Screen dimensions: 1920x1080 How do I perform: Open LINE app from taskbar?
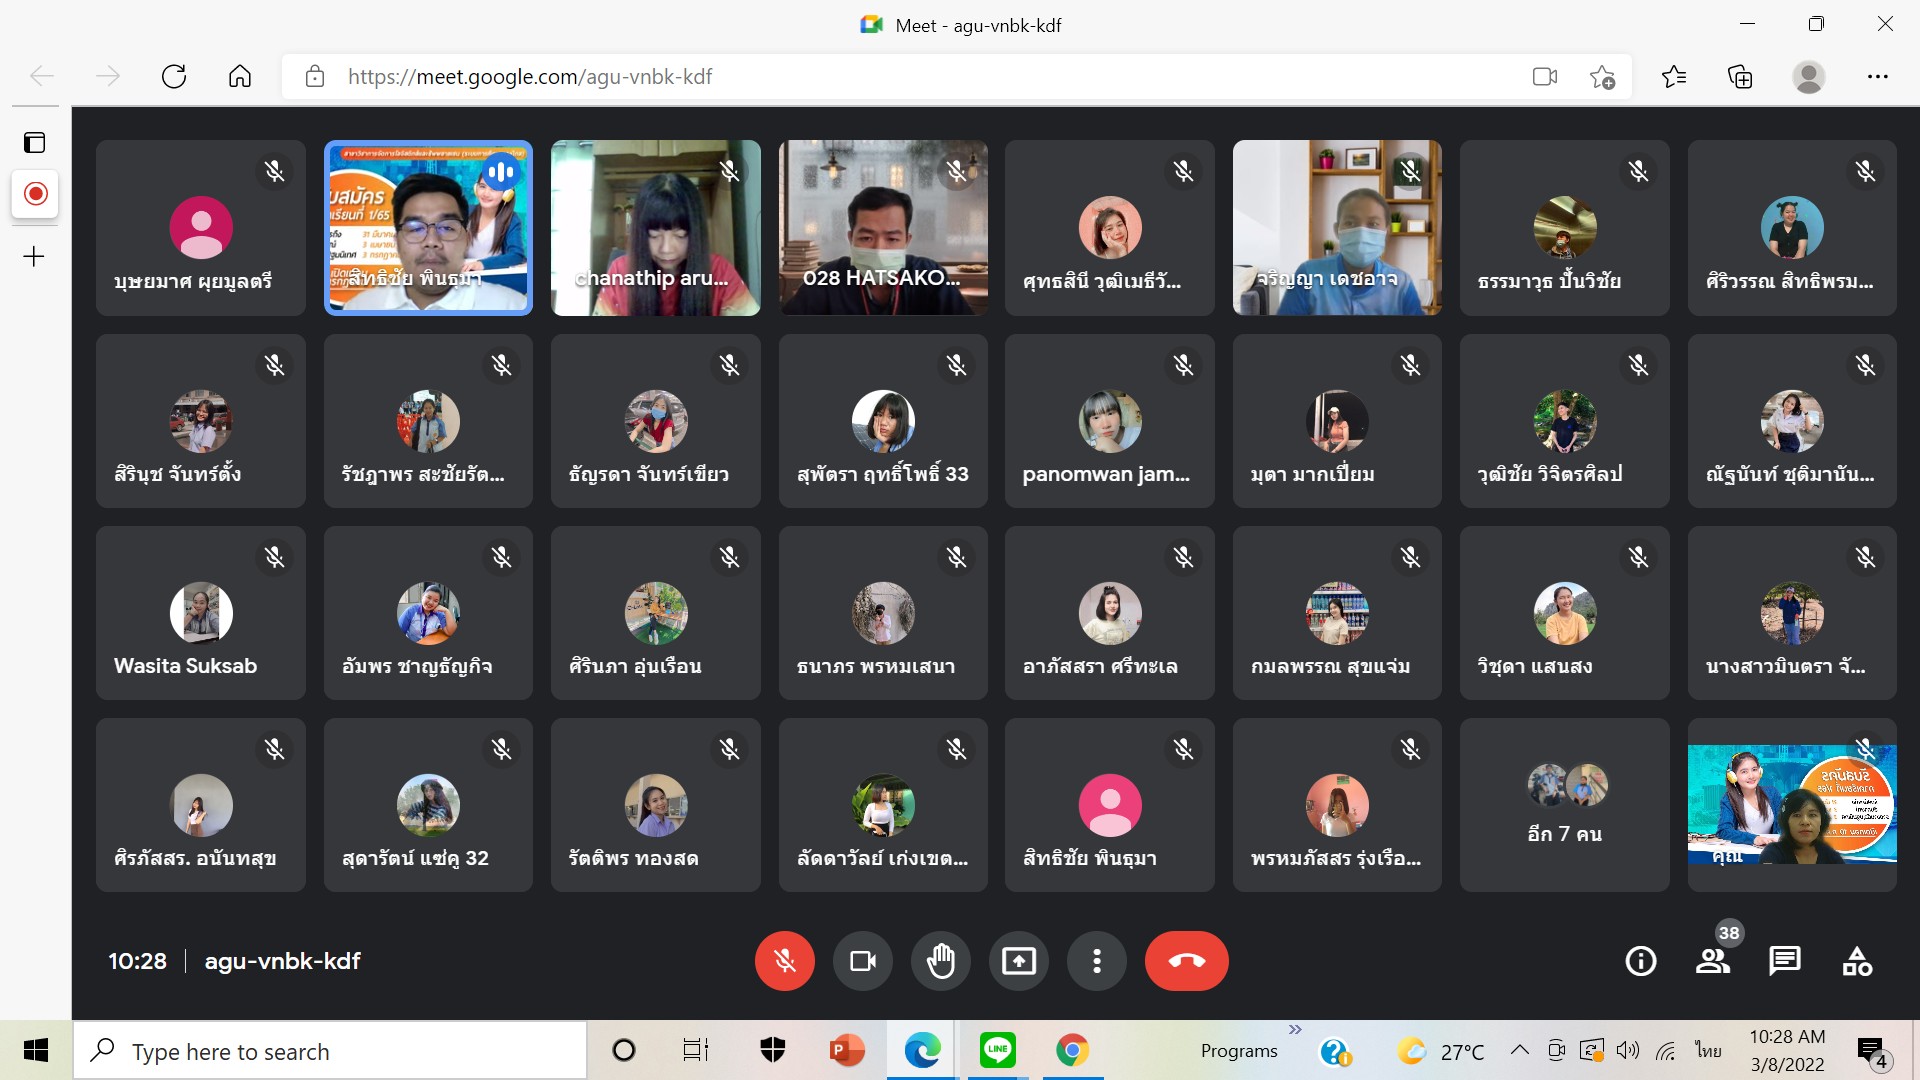click(x=997, y=1050)
